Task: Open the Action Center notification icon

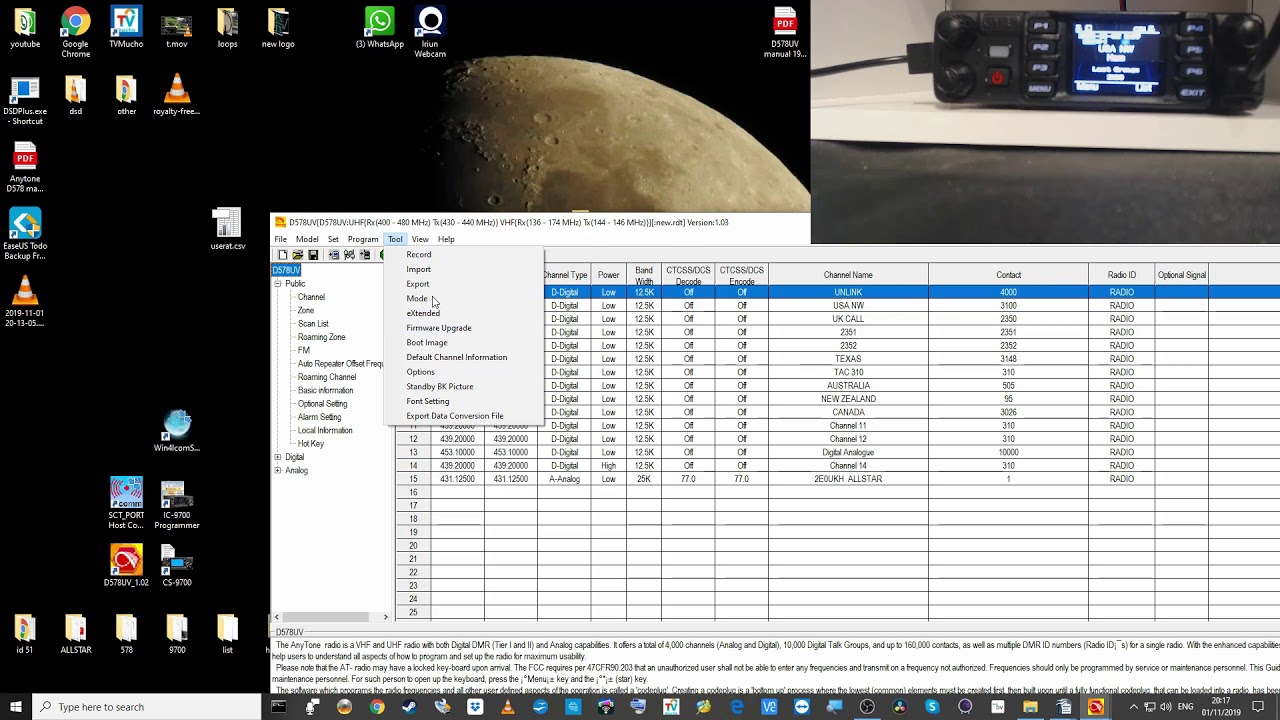Action: (x=1258, y=707)
